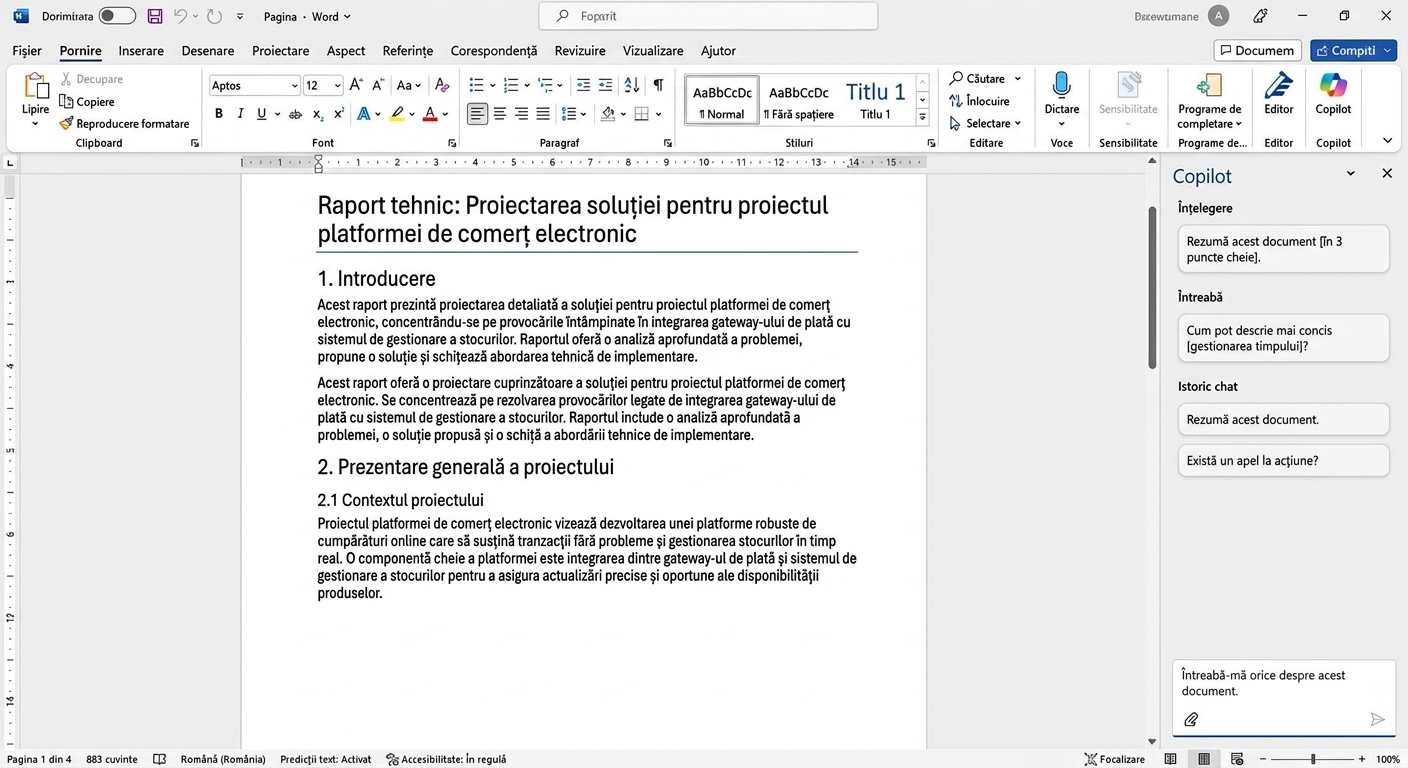Switch to the Revizuire tab
1408x768 pixels.
click(580, 50)
